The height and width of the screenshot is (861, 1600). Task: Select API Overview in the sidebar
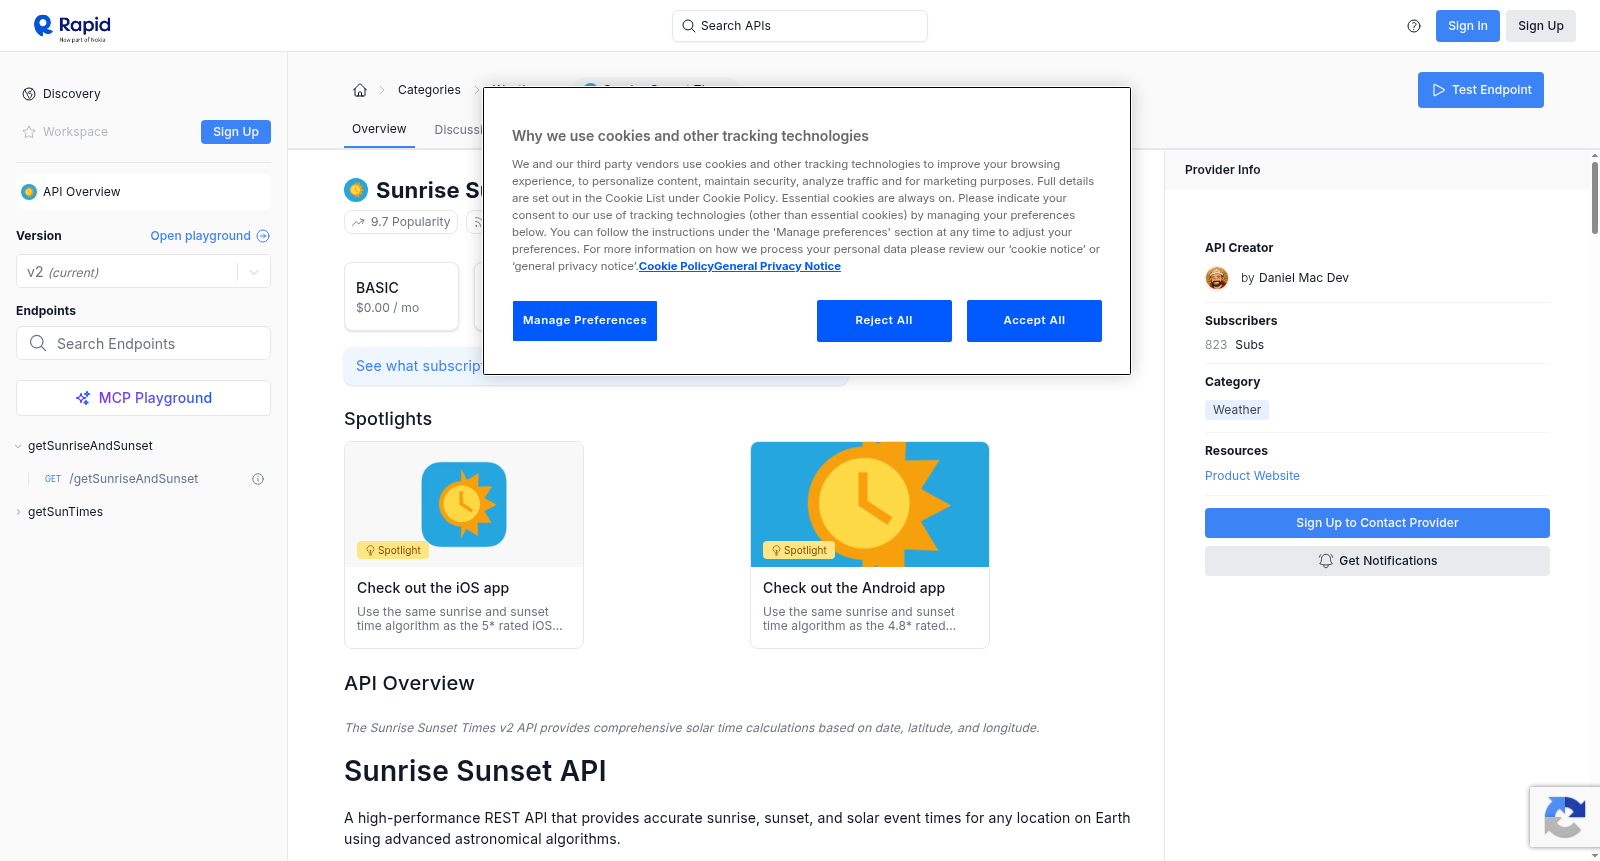[x=143, y=192]
